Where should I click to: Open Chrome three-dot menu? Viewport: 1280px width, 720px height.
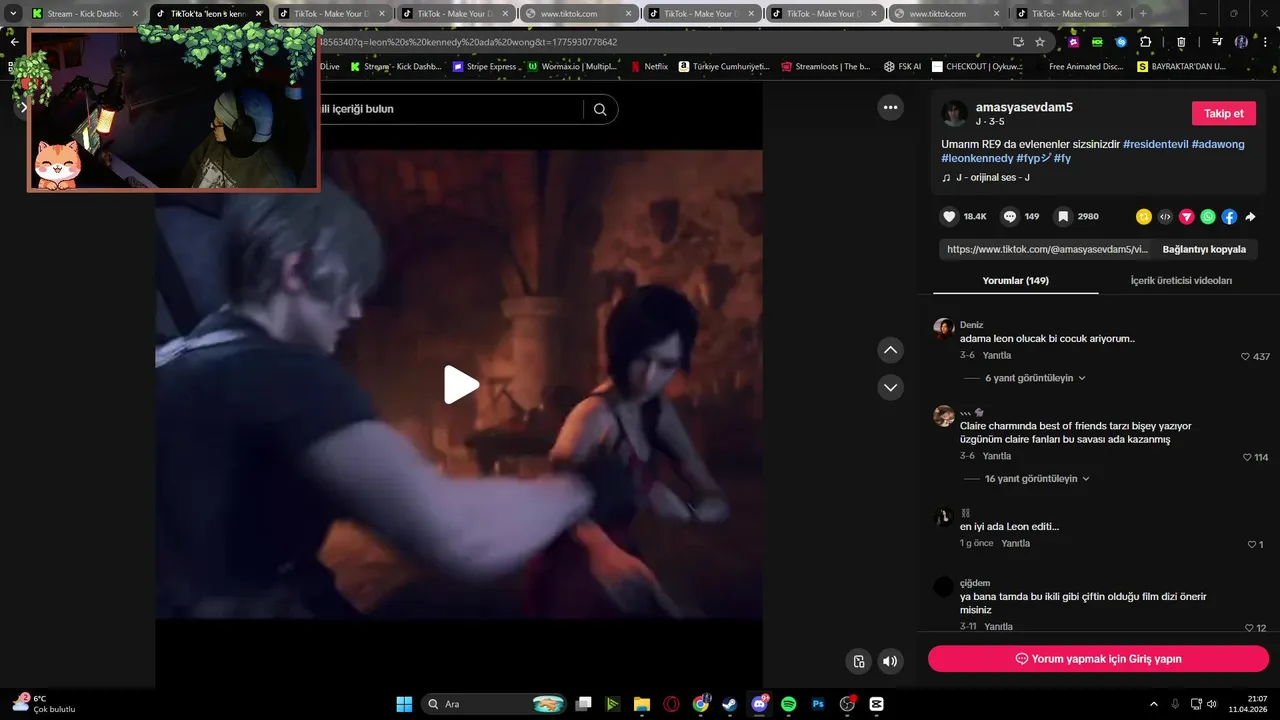[x=1265, y=42]
